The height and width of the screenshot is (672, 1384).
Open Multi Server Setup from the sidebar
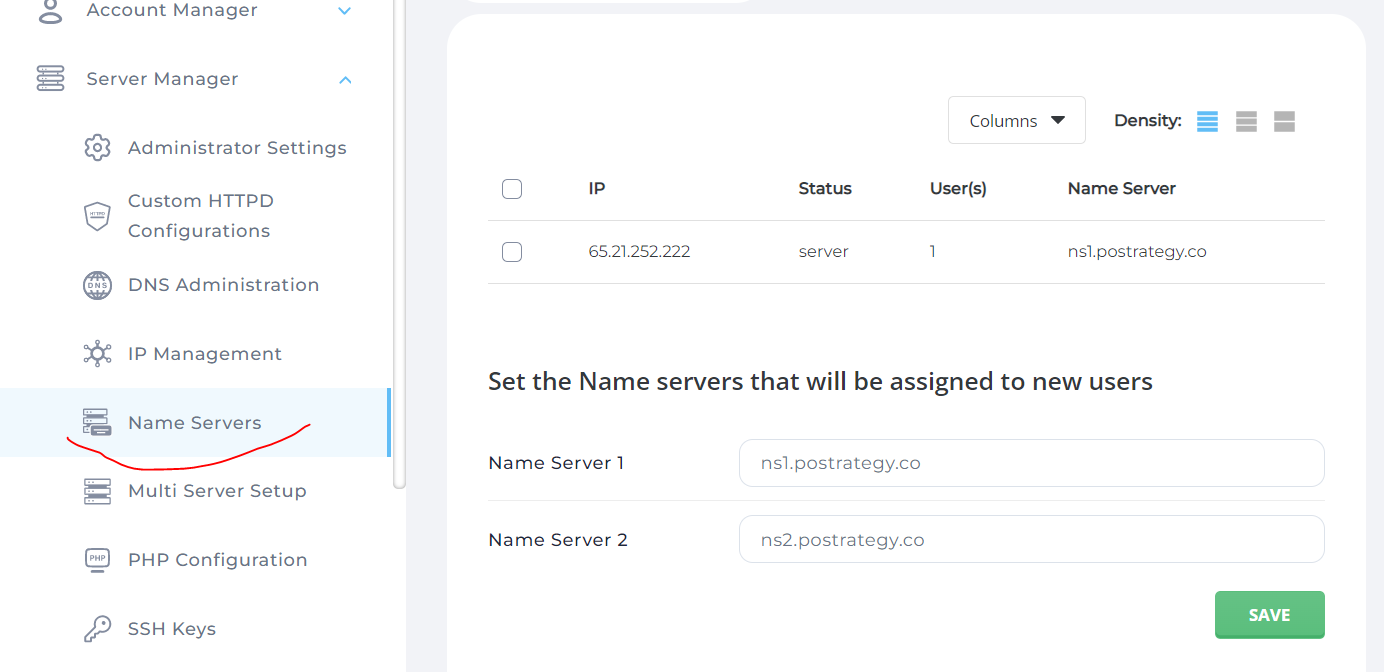coord(217,490)
